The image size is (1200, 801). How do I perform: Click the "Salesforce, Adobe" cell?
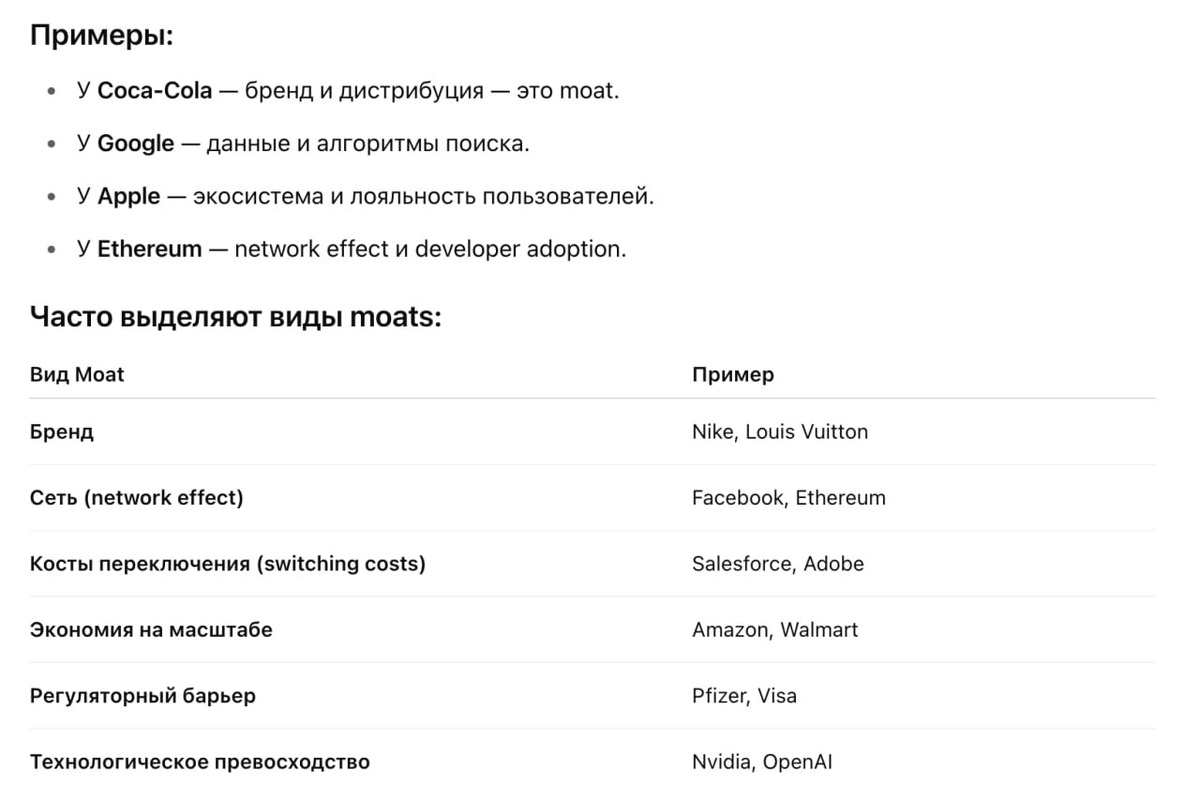(778, 564)
